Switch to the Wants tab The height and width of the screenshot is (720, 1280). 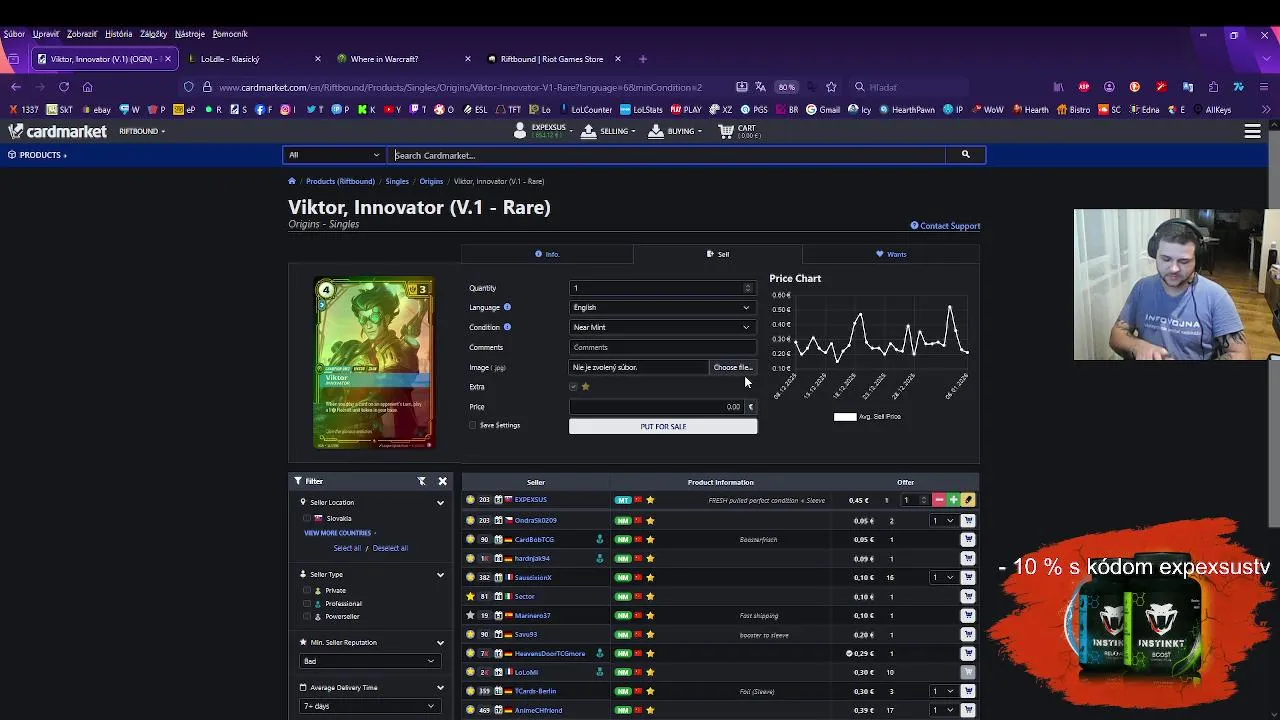coord(891,254)
